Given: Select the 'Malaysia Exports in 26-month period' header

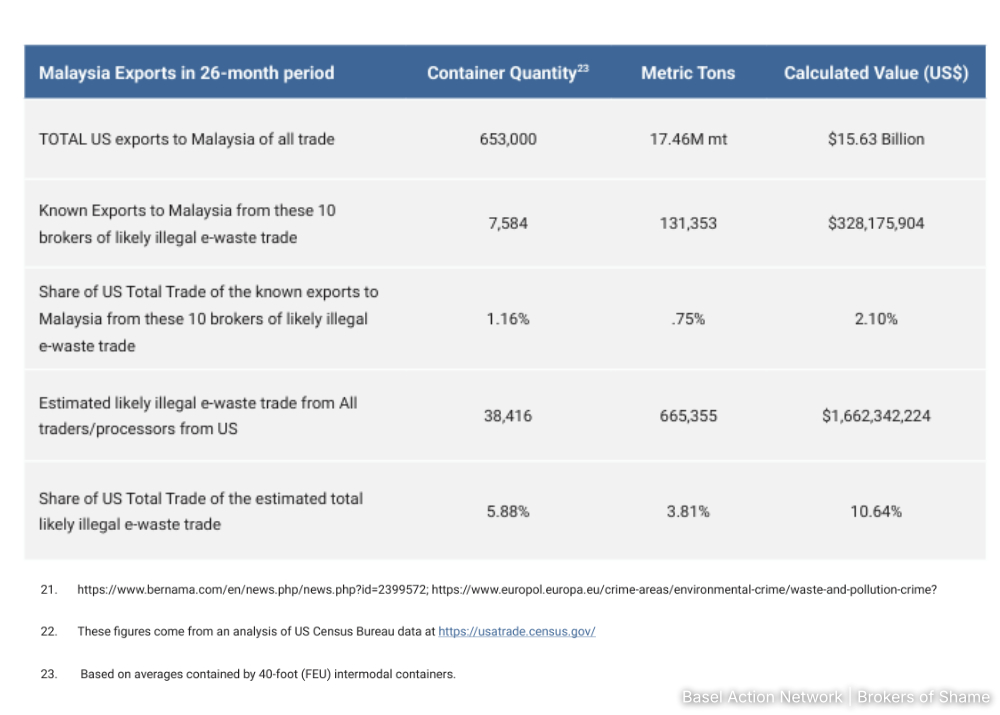Looking at the screenshot, I should pyautogui.click(x=186, y=73).
